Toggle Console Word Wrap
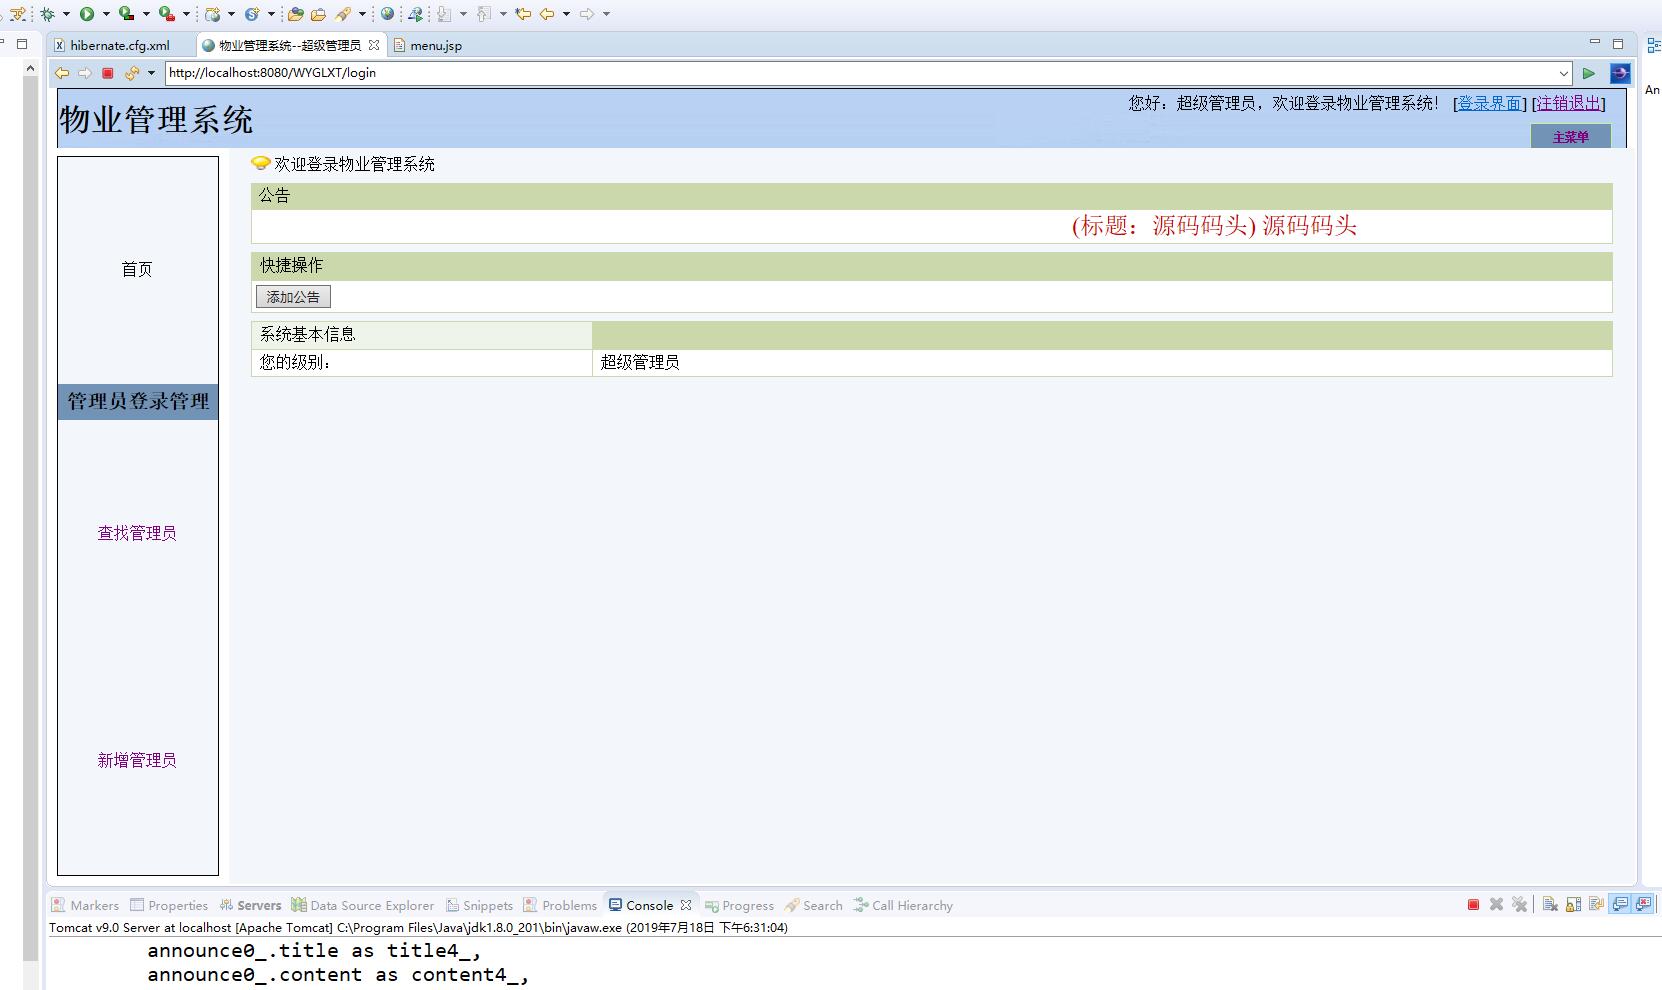This screenshot has width=1662, height=990. (x=1596, y=905)
